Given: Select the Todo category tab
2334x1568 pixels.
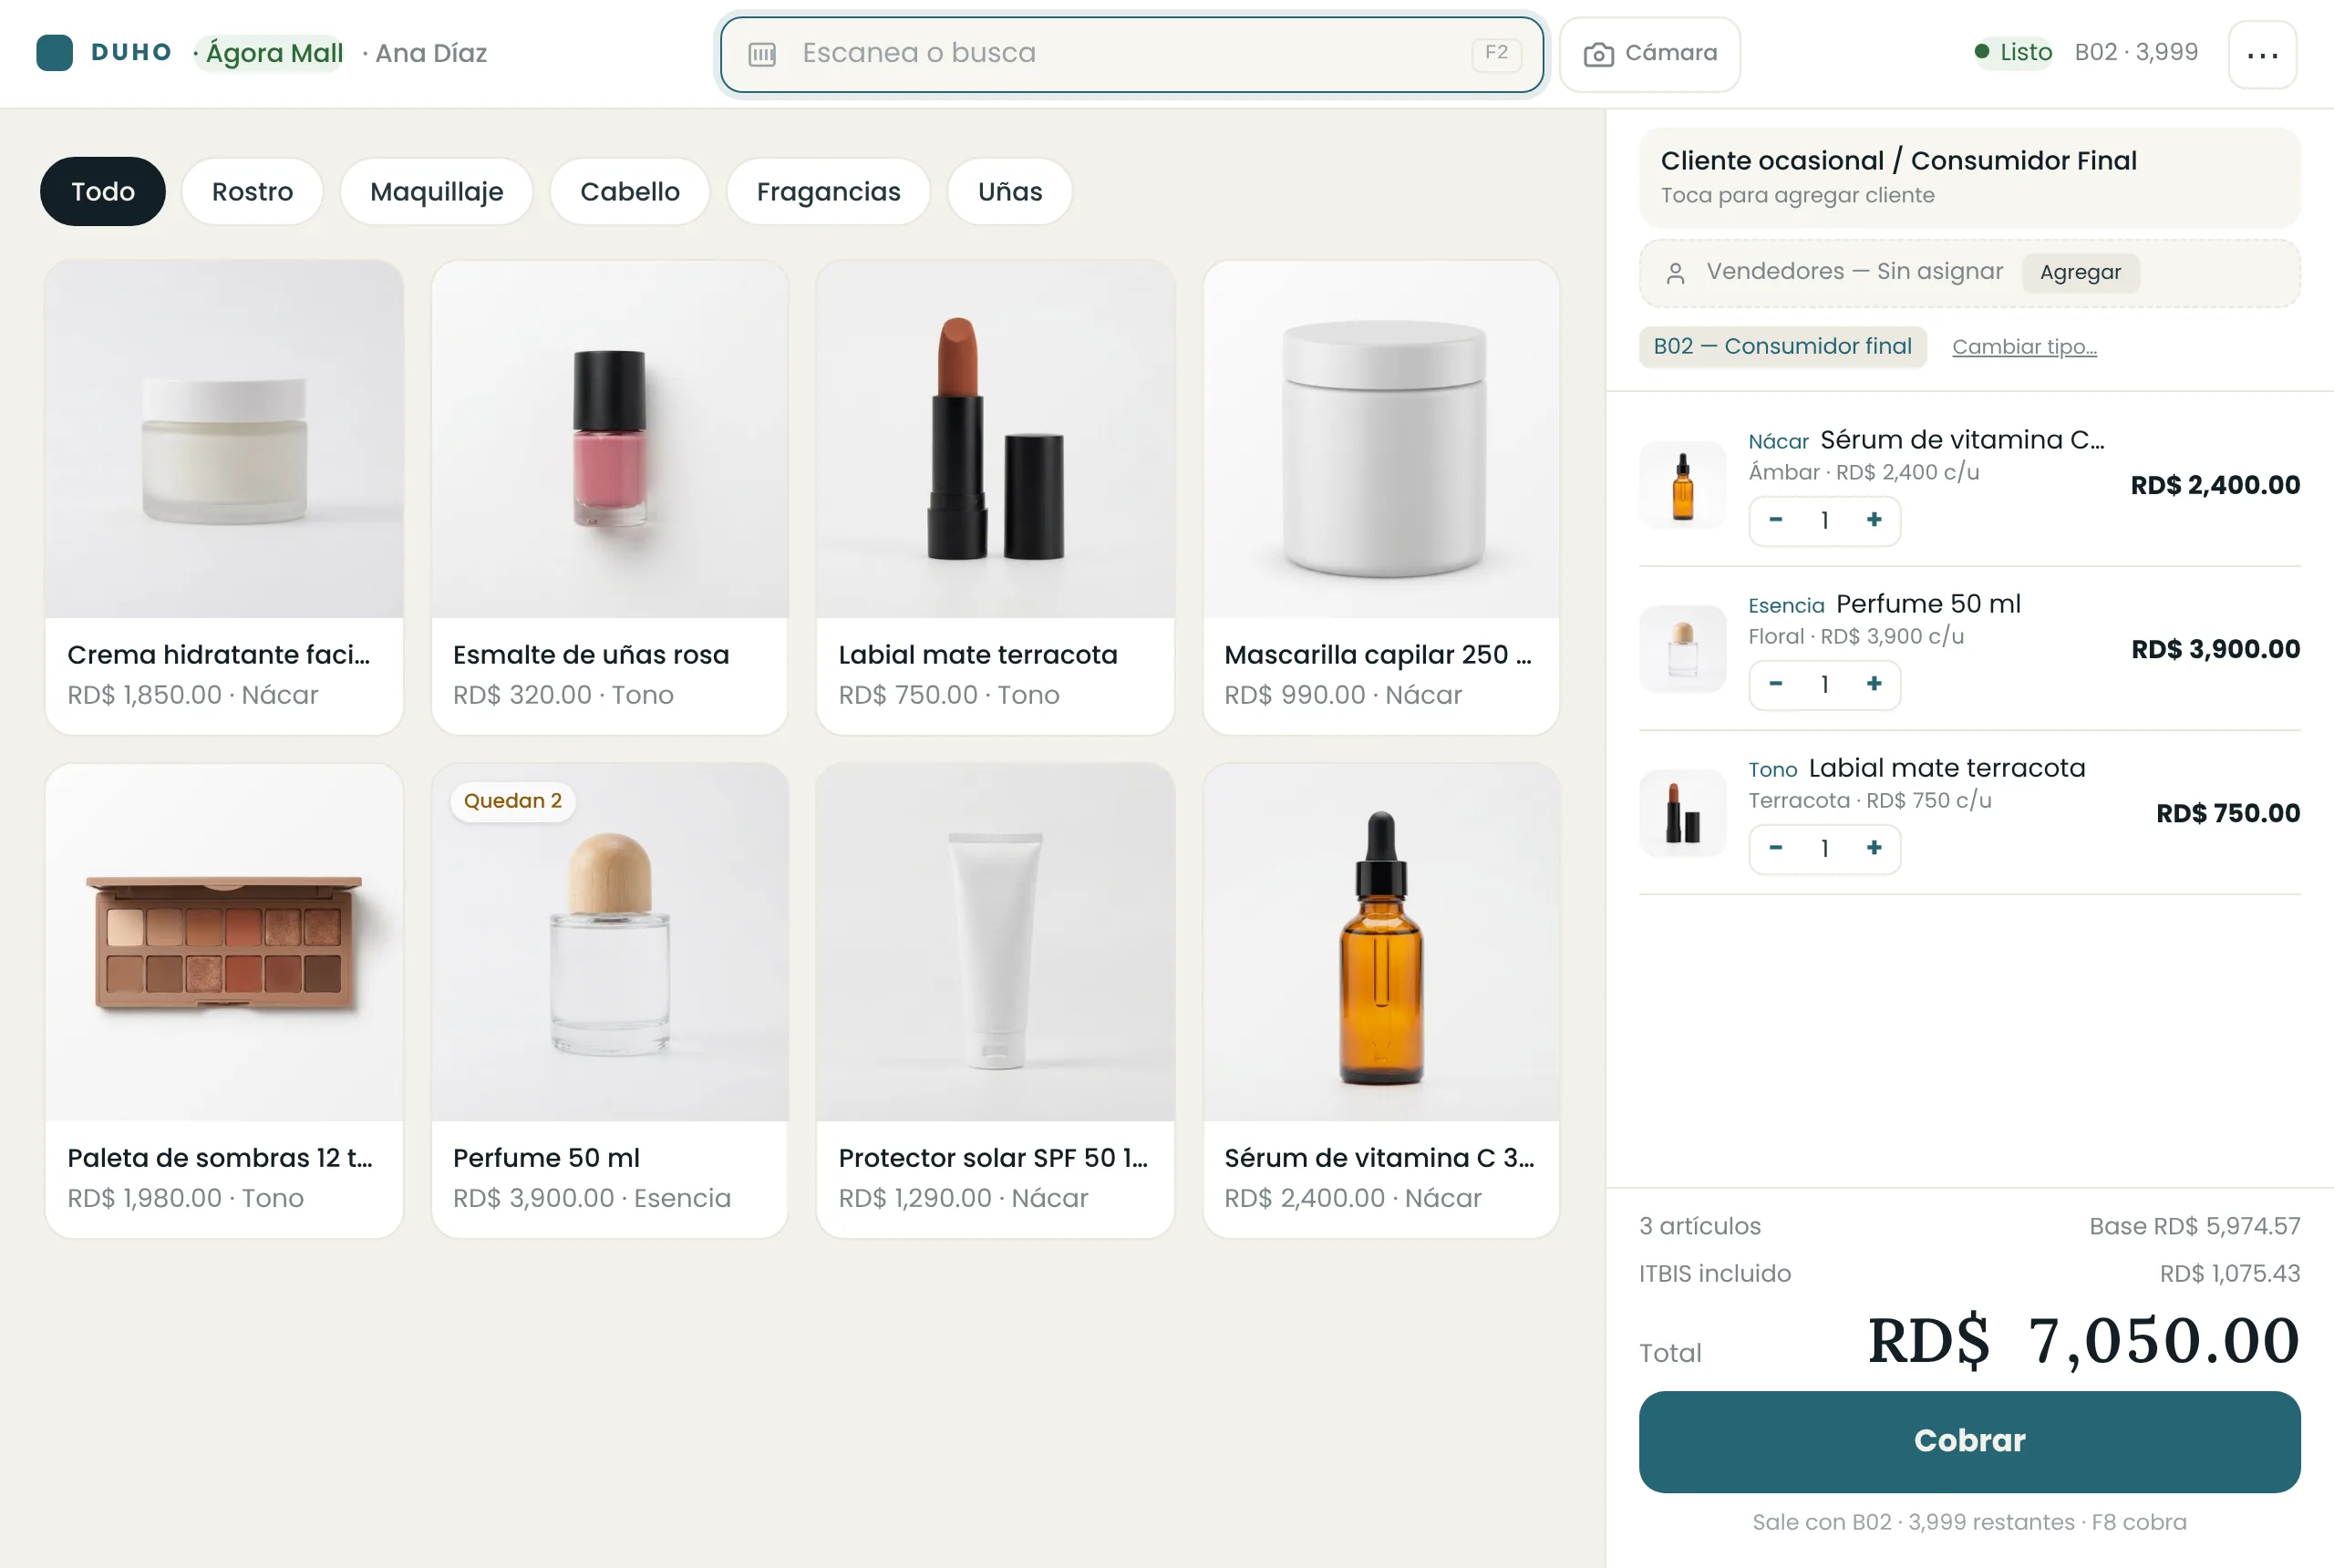Looking at the screenshot, I should [x=103, y=191].
